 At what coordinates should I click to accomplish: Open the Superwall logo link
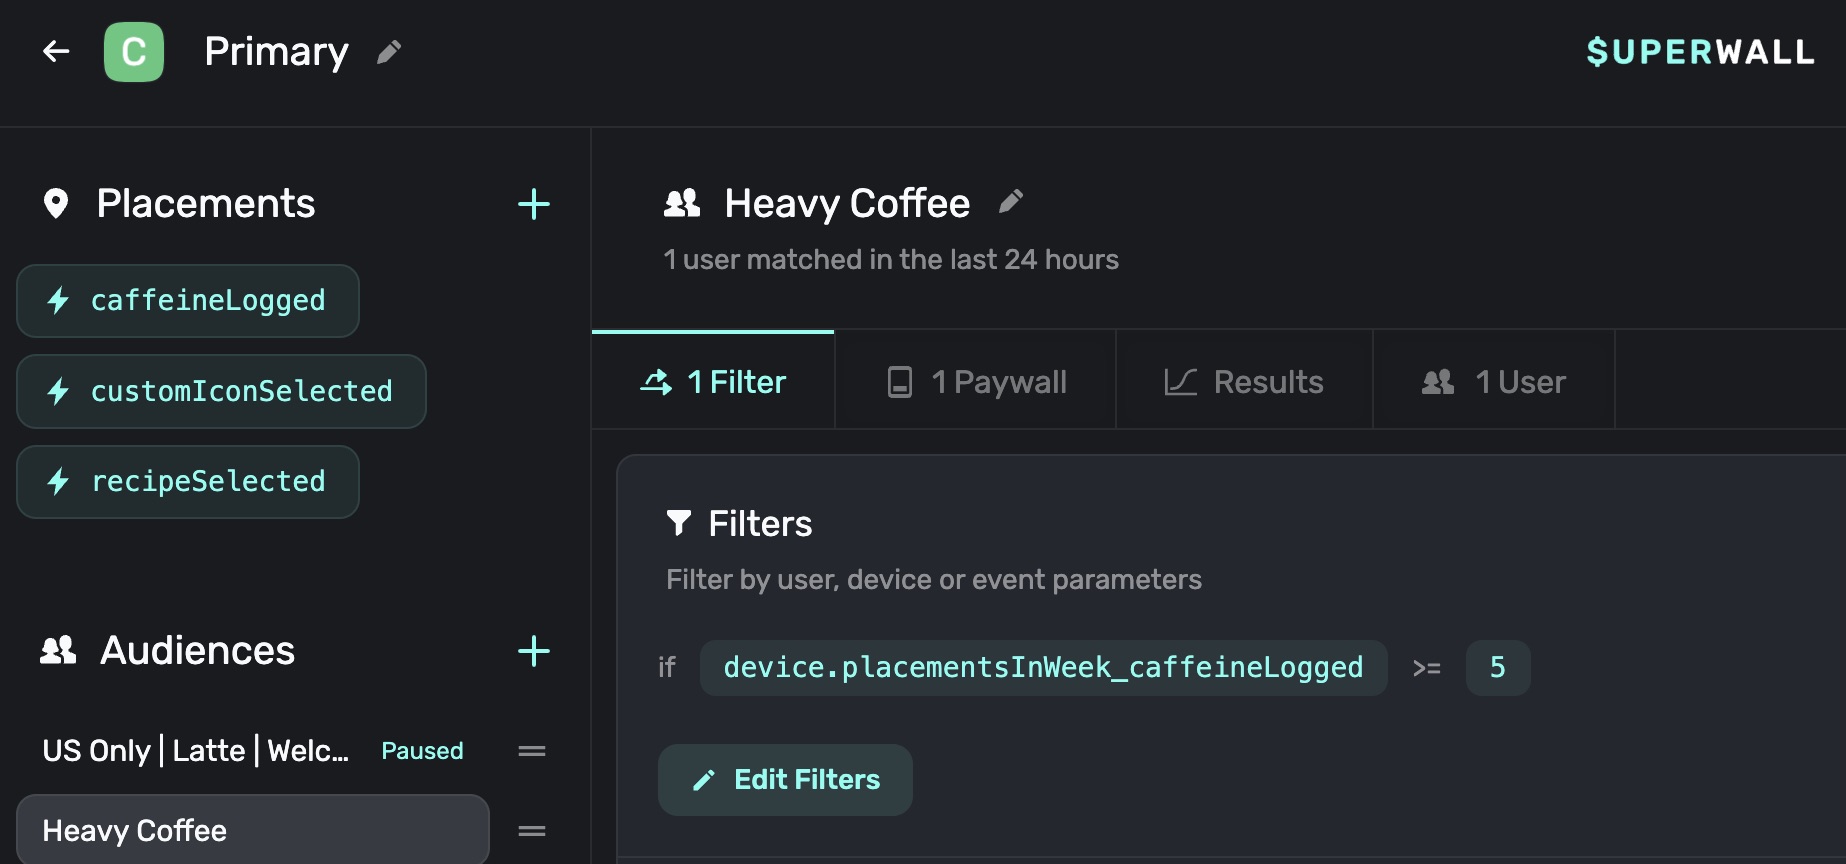[x=1700, y=52]
